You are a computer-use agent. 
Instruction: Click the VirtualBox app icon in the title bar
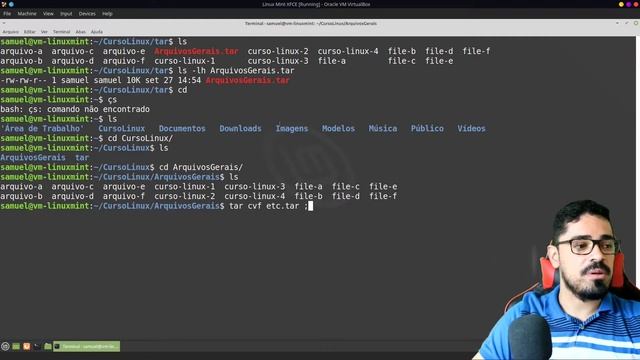4,4
